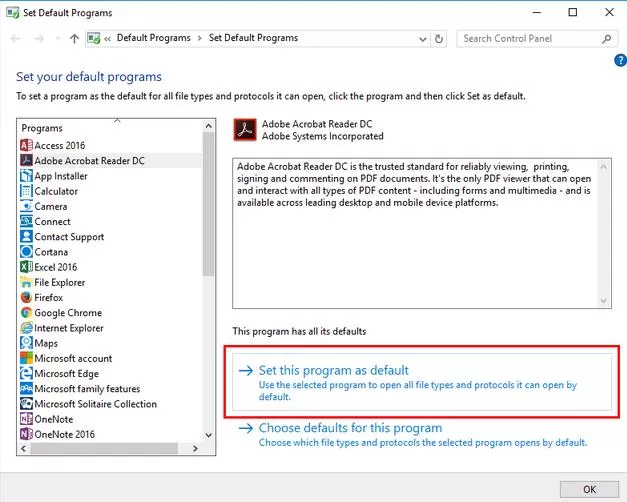Click the Programs list scroll-down arrow
Image resolution: width=627 pixels, height=502 pixels.
[208, 435]
